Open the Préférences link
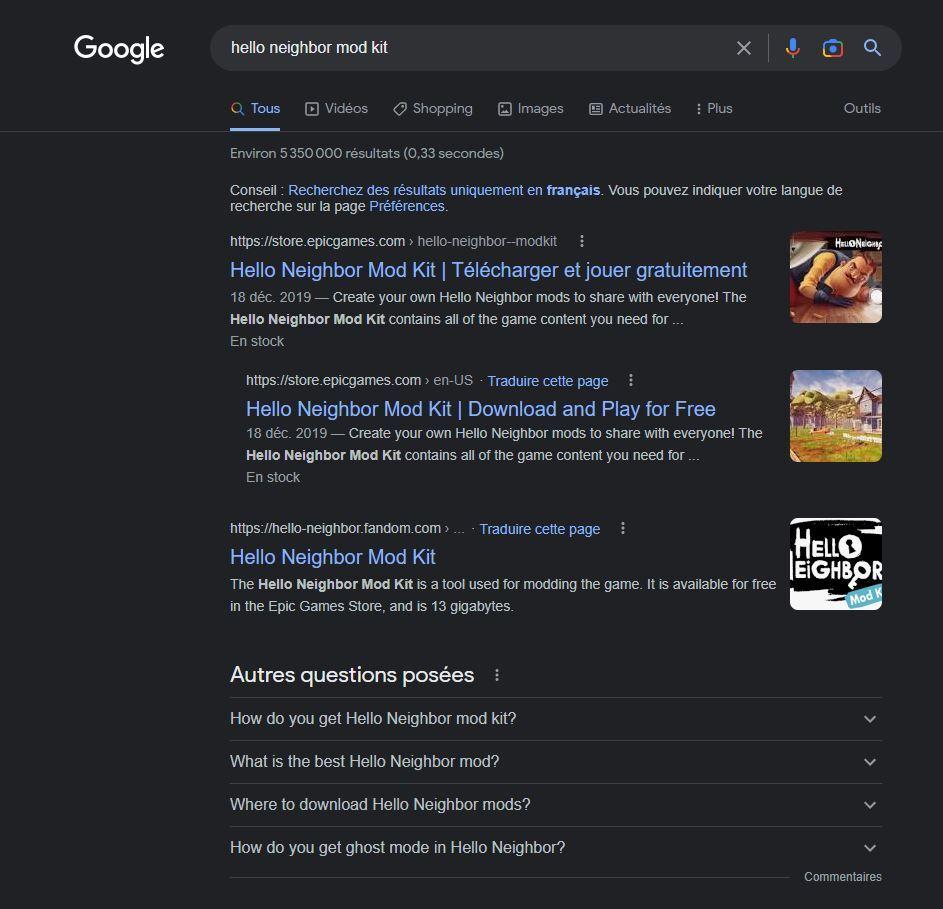This screenshot has width=943, height=909. [407, 206]
